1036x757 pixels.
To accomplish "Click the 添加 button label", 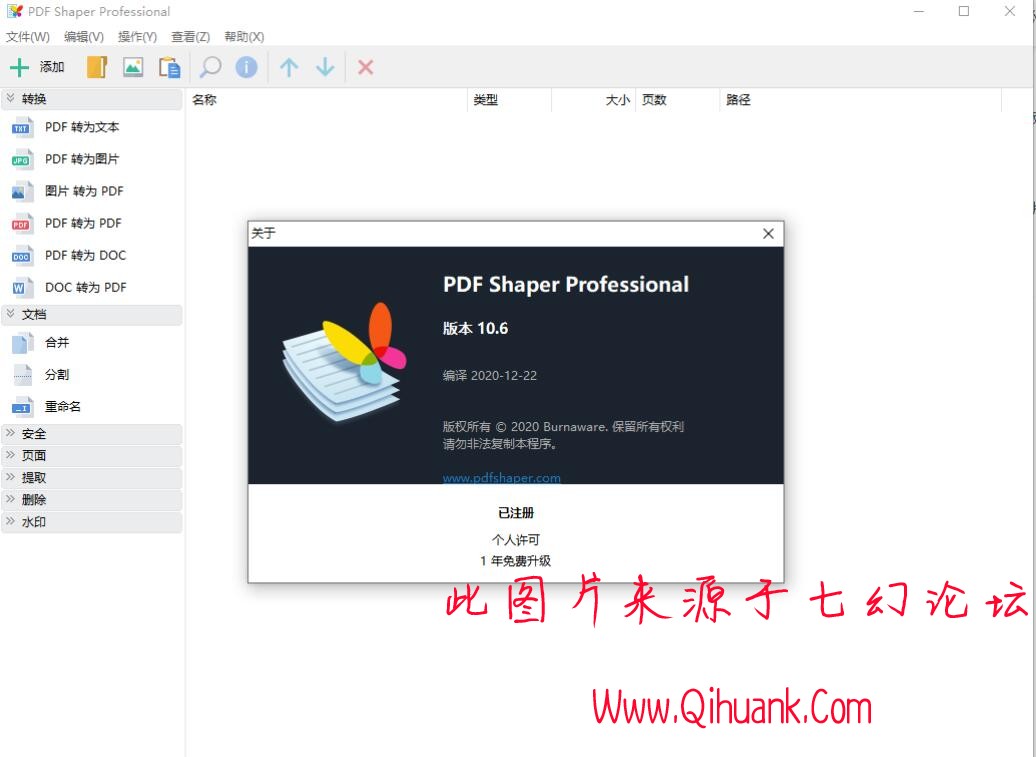I will click(52, 67).
